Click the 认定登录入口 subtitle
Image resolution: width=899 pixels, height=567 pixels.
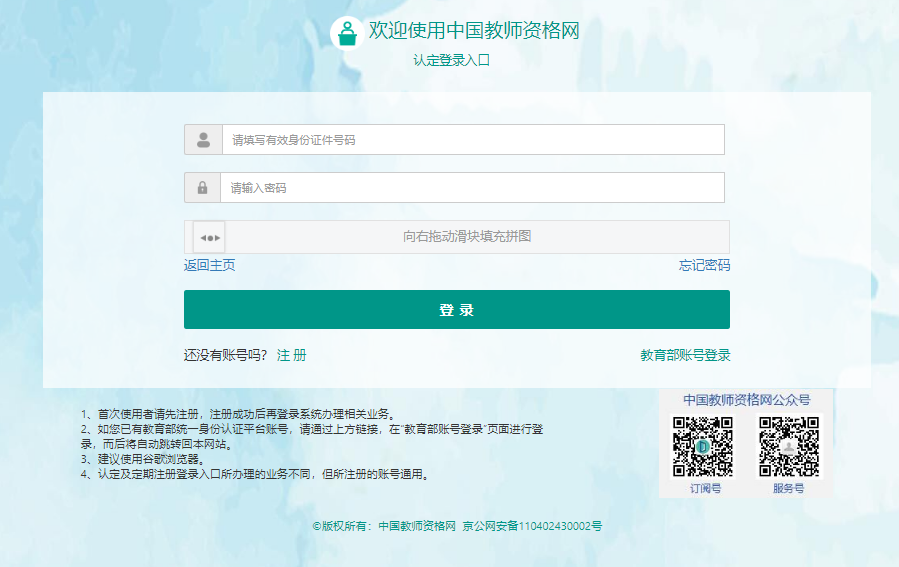(451, 60)
